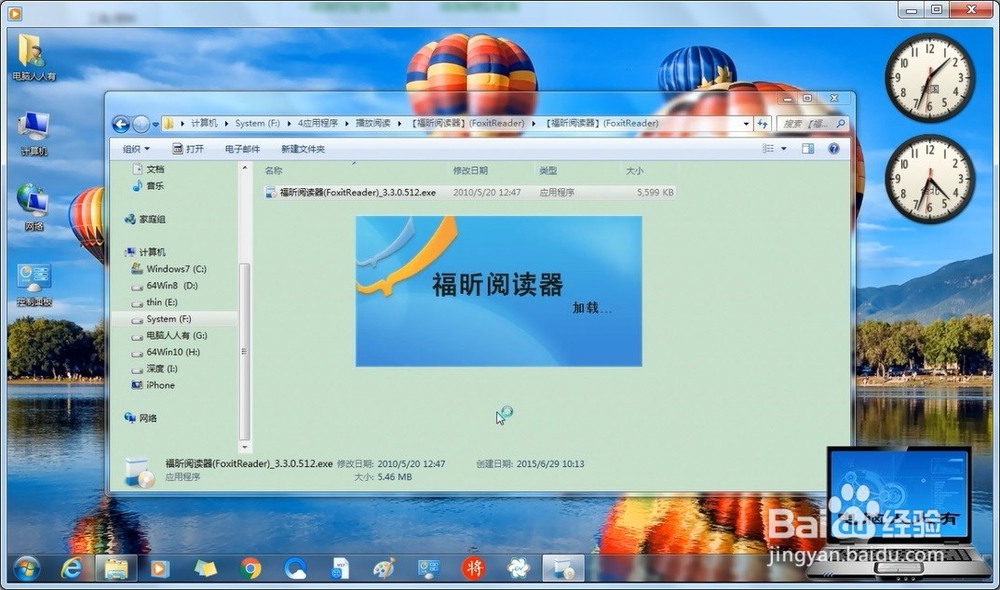
Task: Open the 计算机 desktop icon
Action: click(33, 133)
